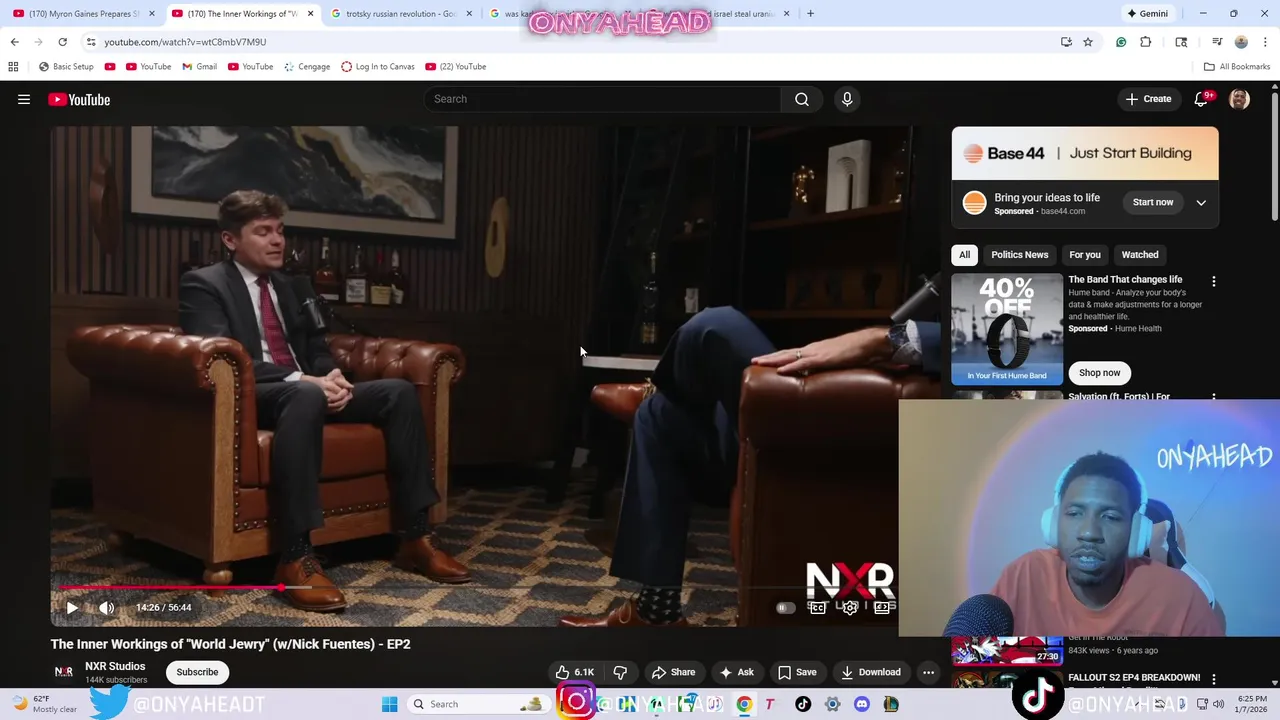Open a new browser tab
This screenshot has width=1280, height=720.
click(x=810, y=14)
